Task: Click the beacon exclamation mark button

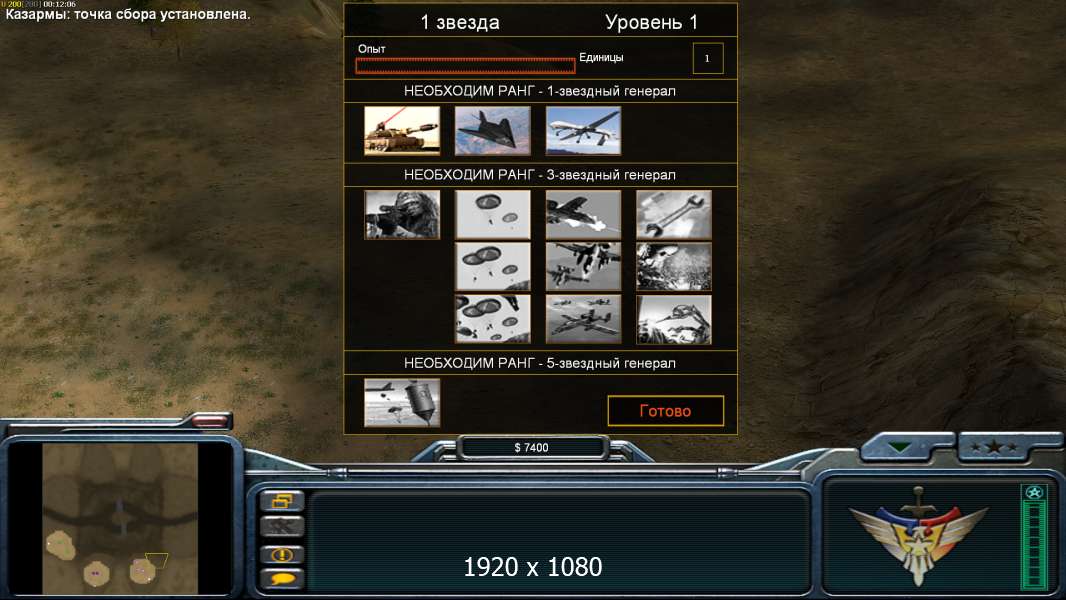Action: [282, 554]
